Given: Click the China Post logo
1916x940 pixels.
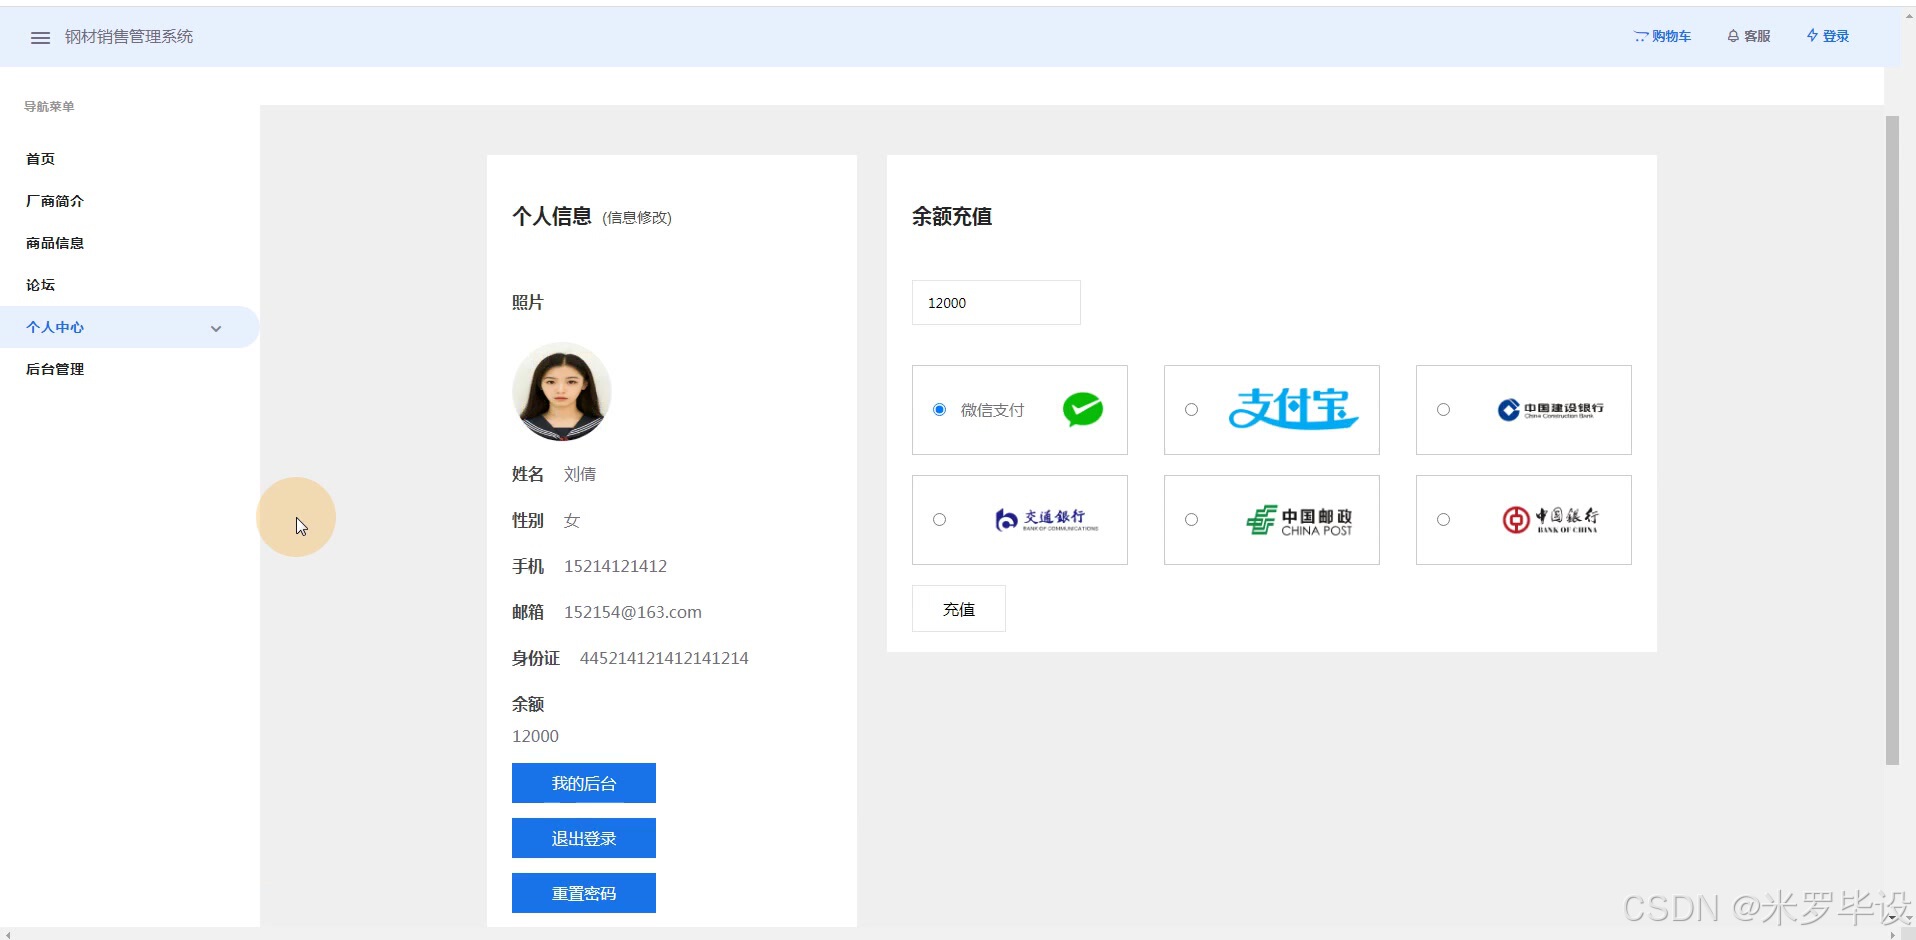Looking at the screenshot, I should [1299, 519].
